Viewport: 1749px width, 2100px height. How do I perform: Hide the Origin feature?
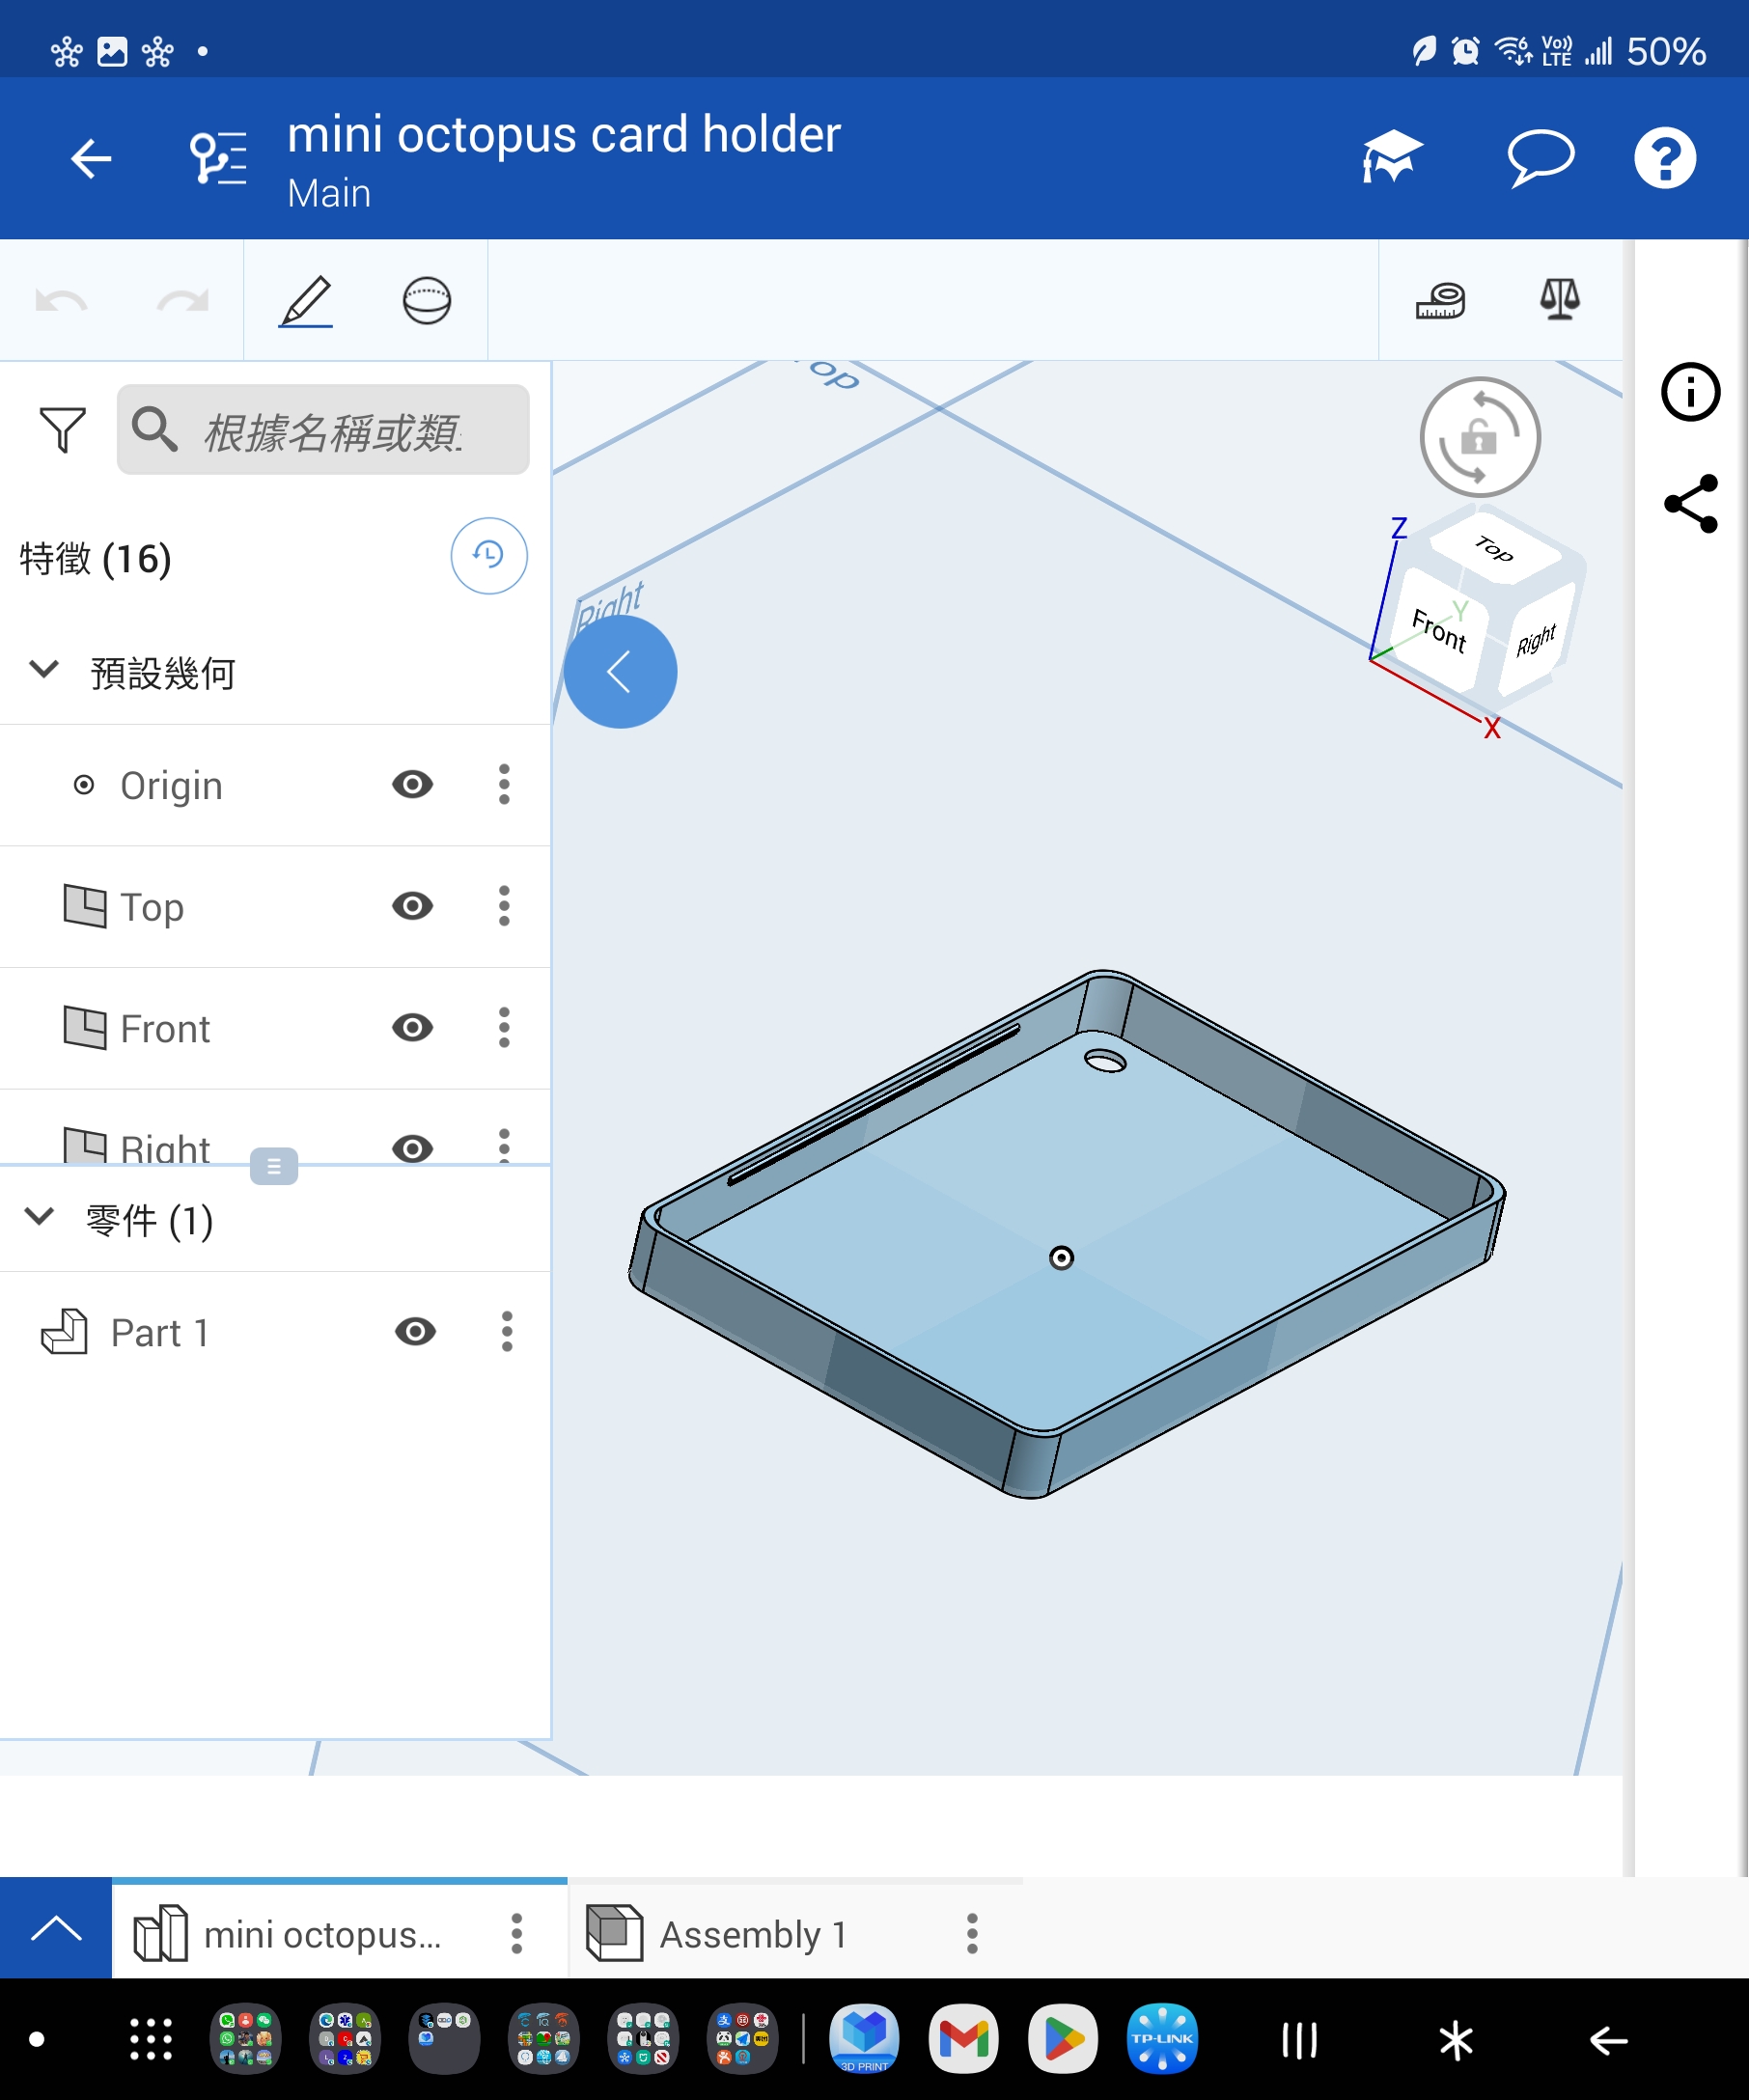(412, 785)
